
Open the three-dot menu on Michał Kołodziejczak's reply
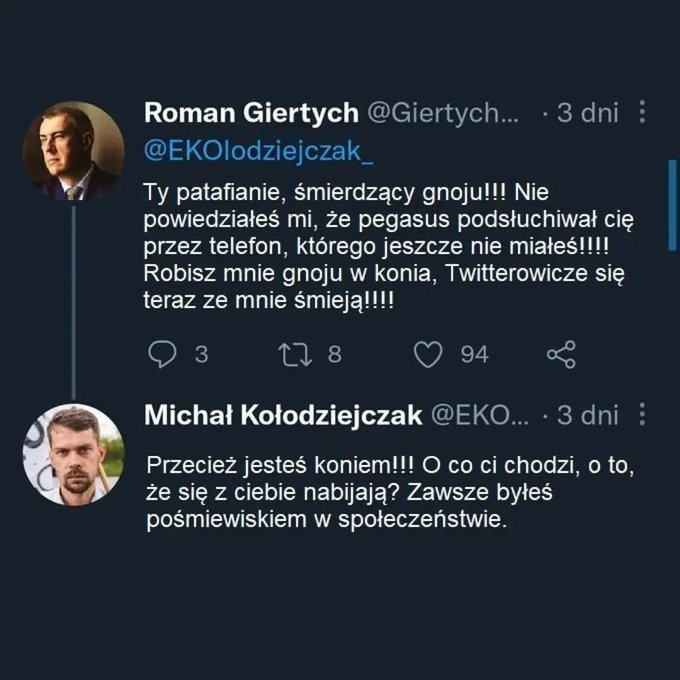(643, 415)
